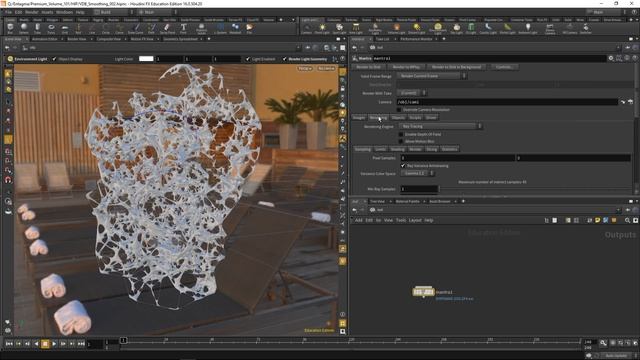Add an Area Light from shelf

pos(356,28)
